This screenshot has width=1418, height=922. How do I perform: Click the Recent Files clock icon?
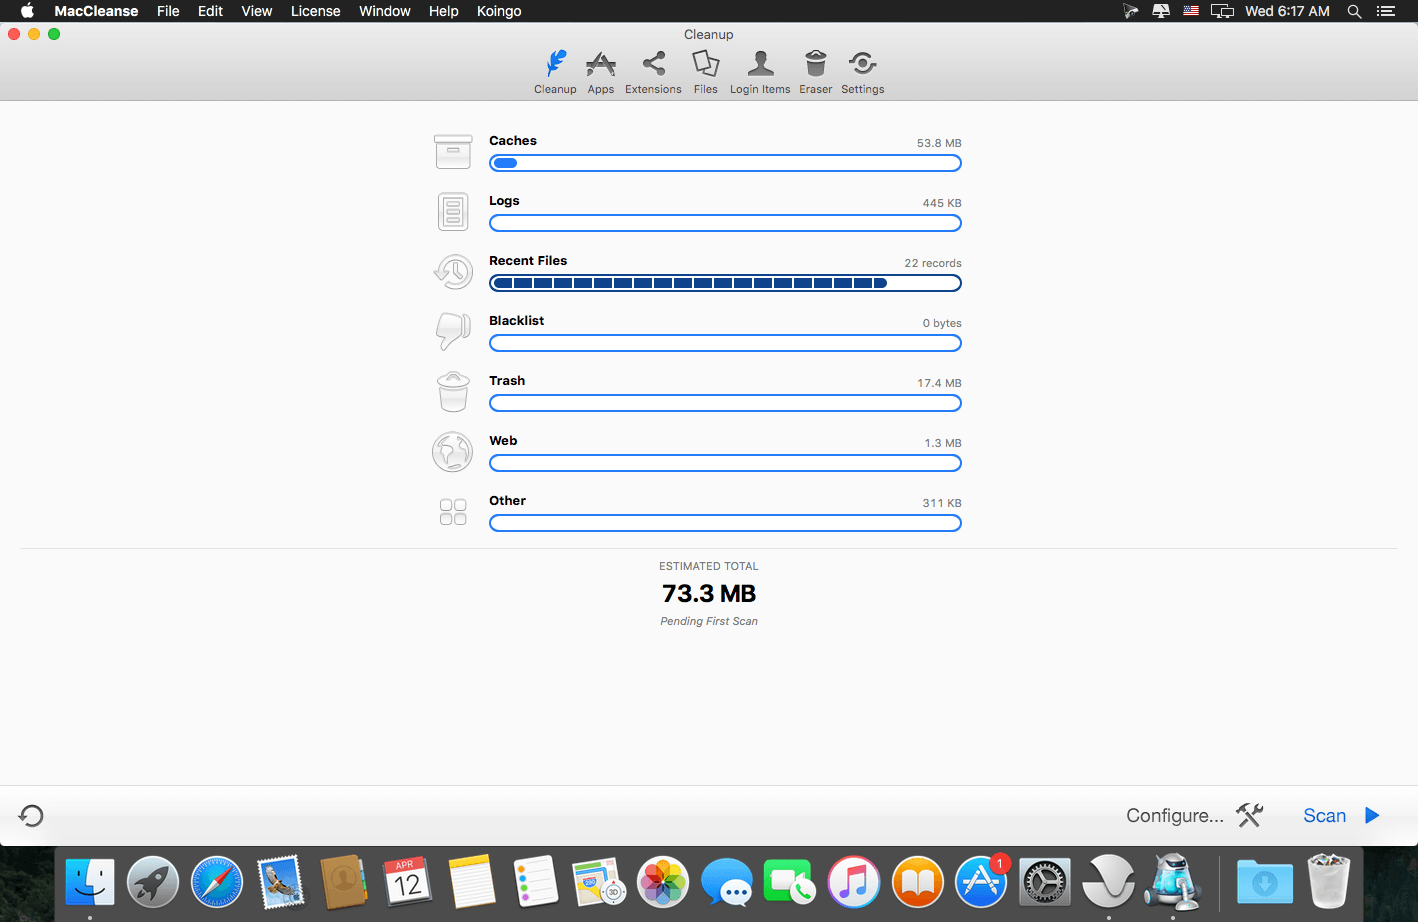(453, 271)
